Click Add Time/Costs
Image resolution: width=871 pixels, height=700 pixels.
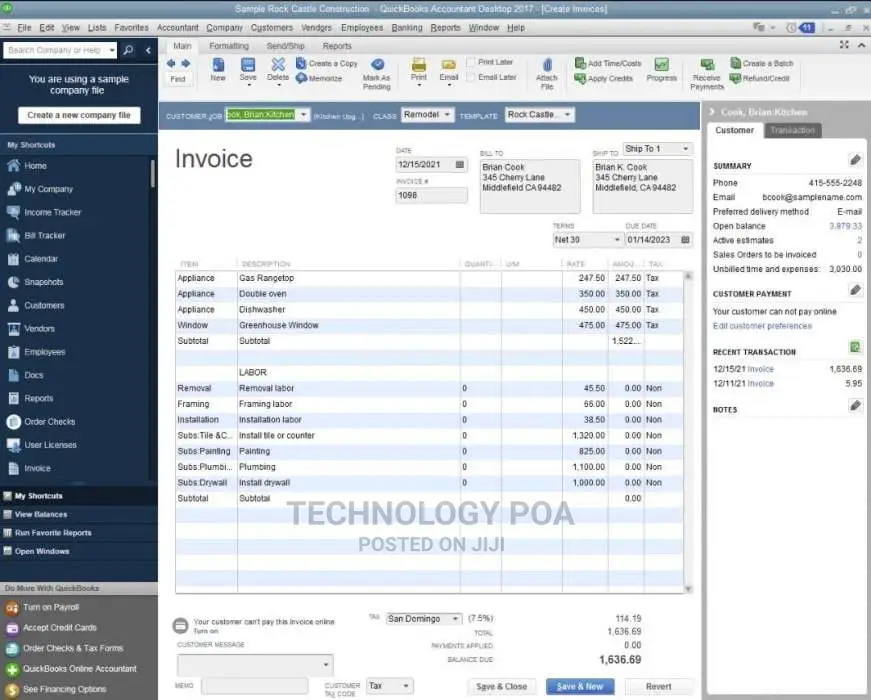[608, 63]
